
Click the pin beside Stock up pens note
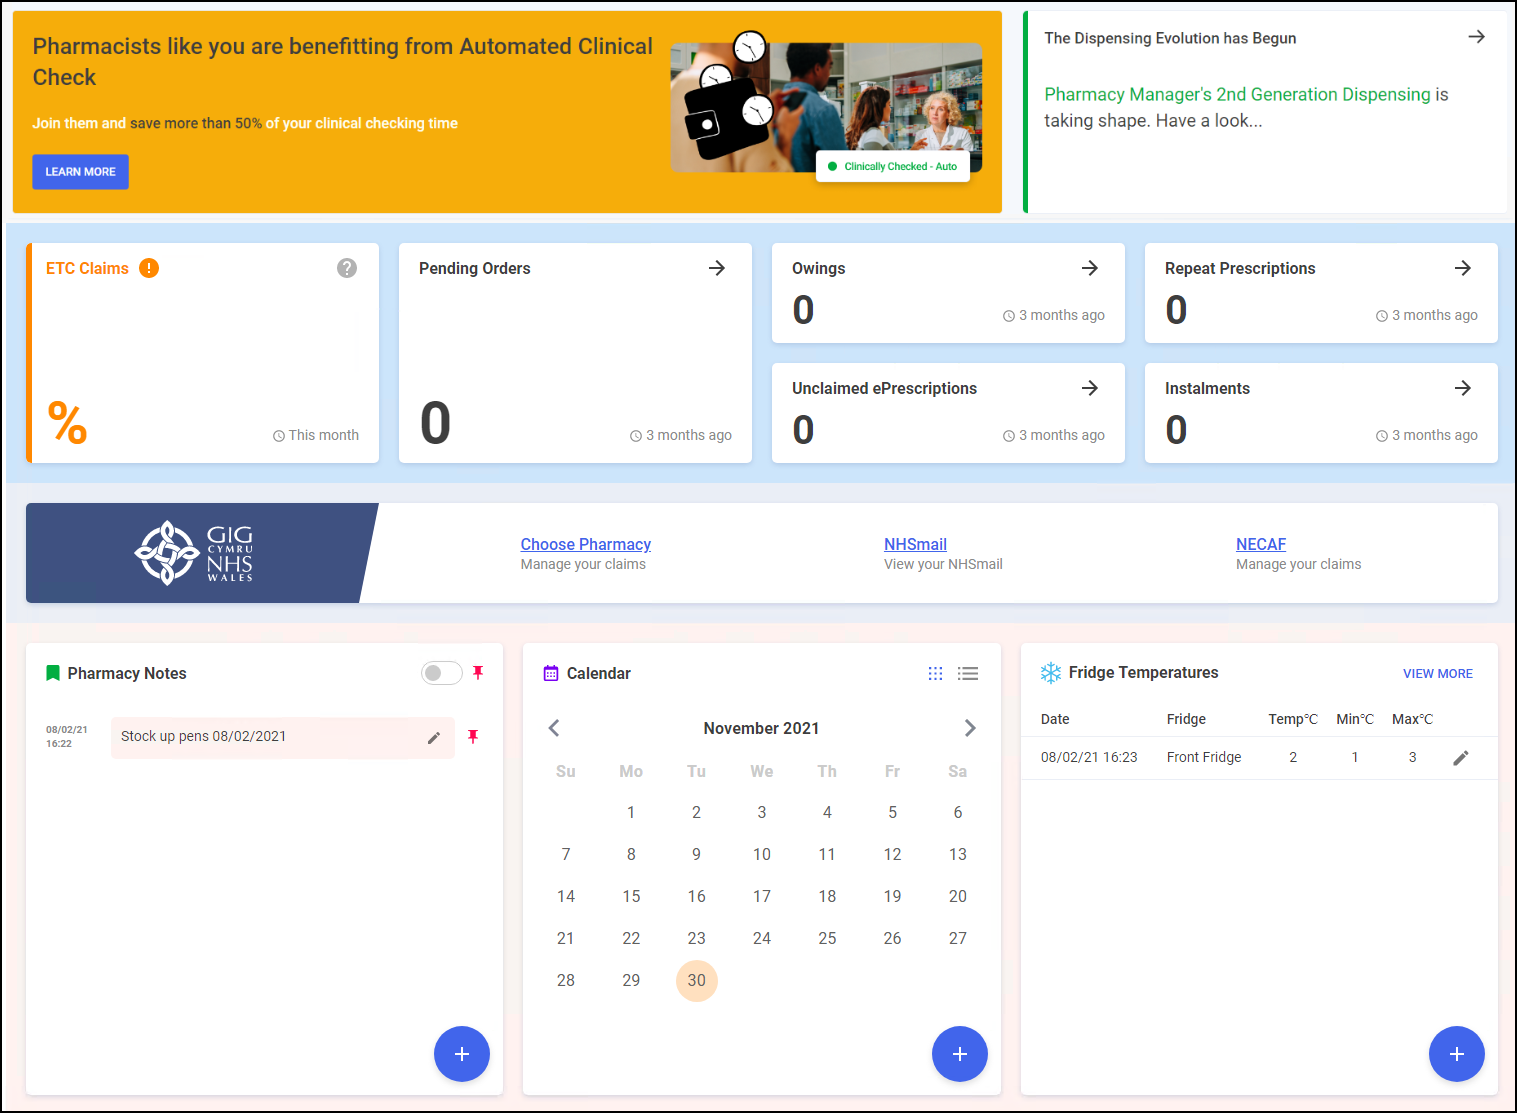click(473, 737)
